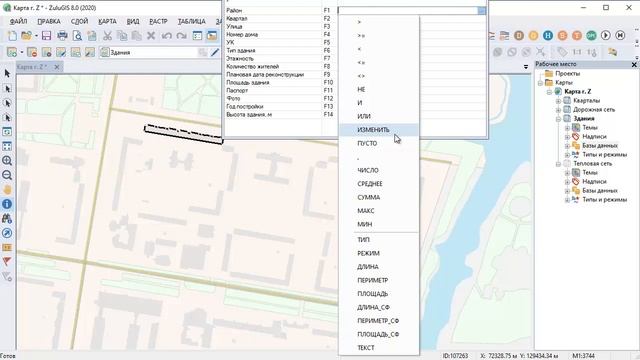This screenshot has width=640, height=360.
Task: Click the brown D circle toolbar icon
Action: click(x=519, y=36)
